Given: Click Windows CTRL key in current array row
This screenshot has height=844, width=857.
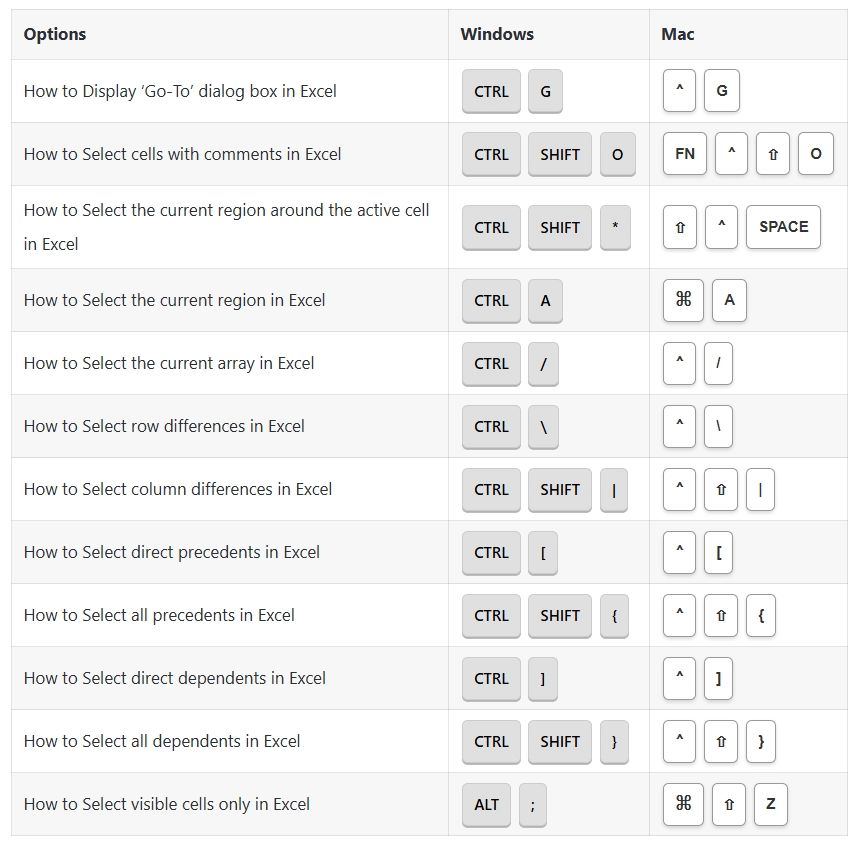Looking at the screenshot, I should click(x=491, y=363).
